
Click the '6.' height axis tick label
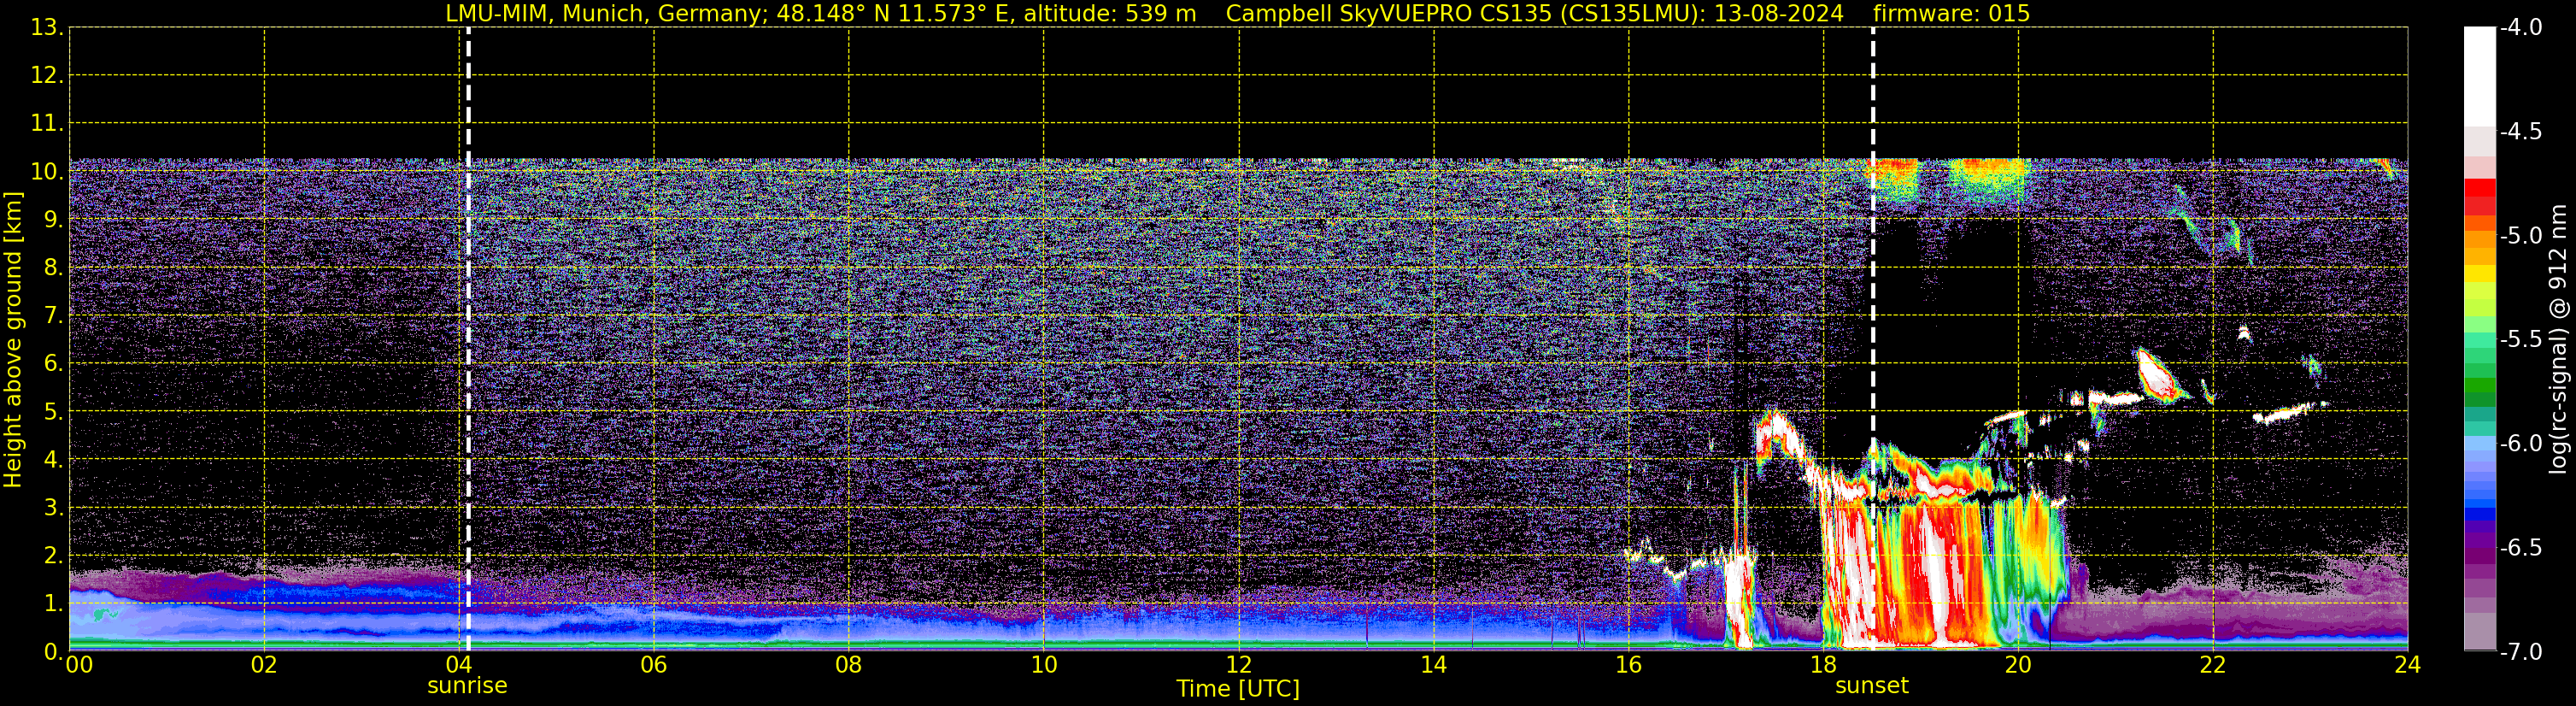click(x=53, y=363)
